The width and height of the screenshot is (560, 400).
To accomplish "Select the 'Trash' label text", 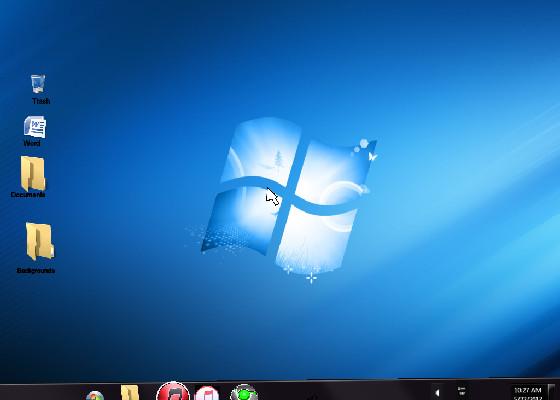I will (41, 101).
